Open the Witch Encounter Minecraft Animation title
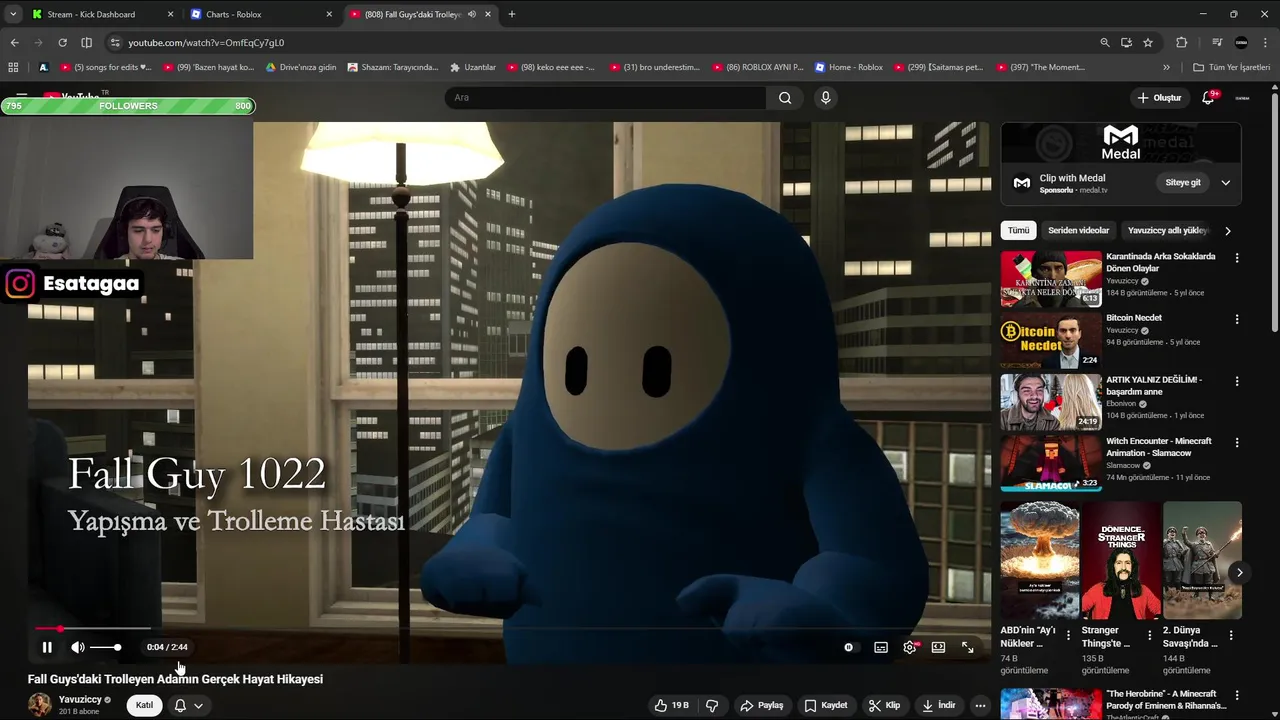 coord(1159,447)
